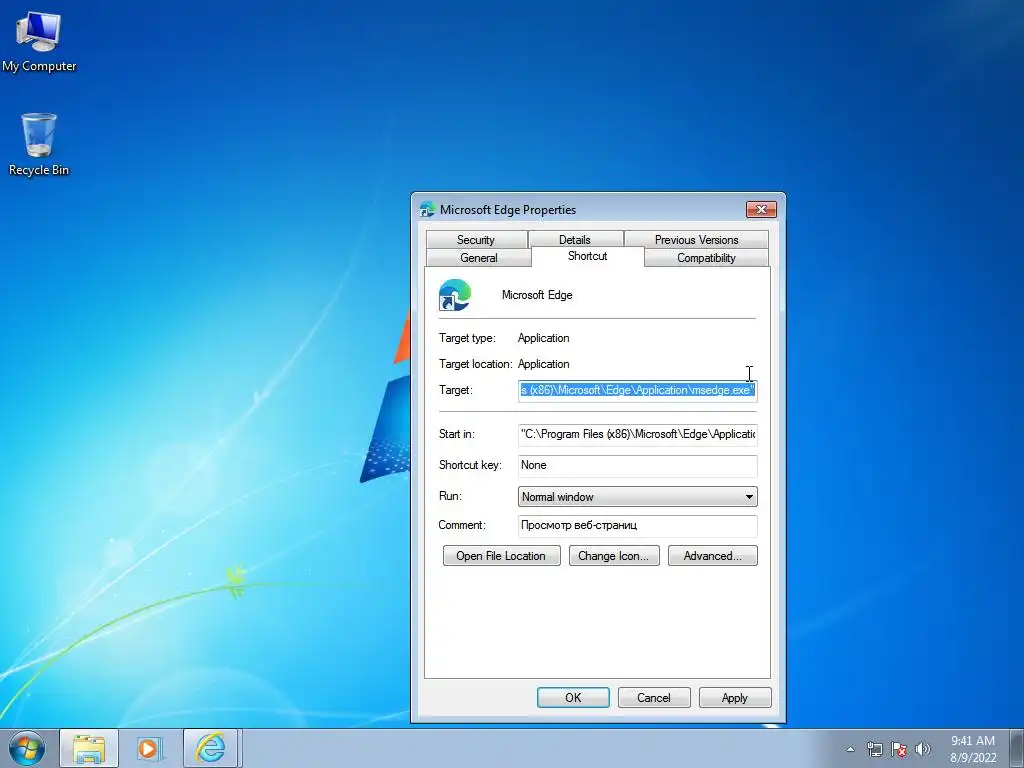Screen dimensions: 1024x768
Task: Click the Cancel button
Action: (x=654, y=697)
